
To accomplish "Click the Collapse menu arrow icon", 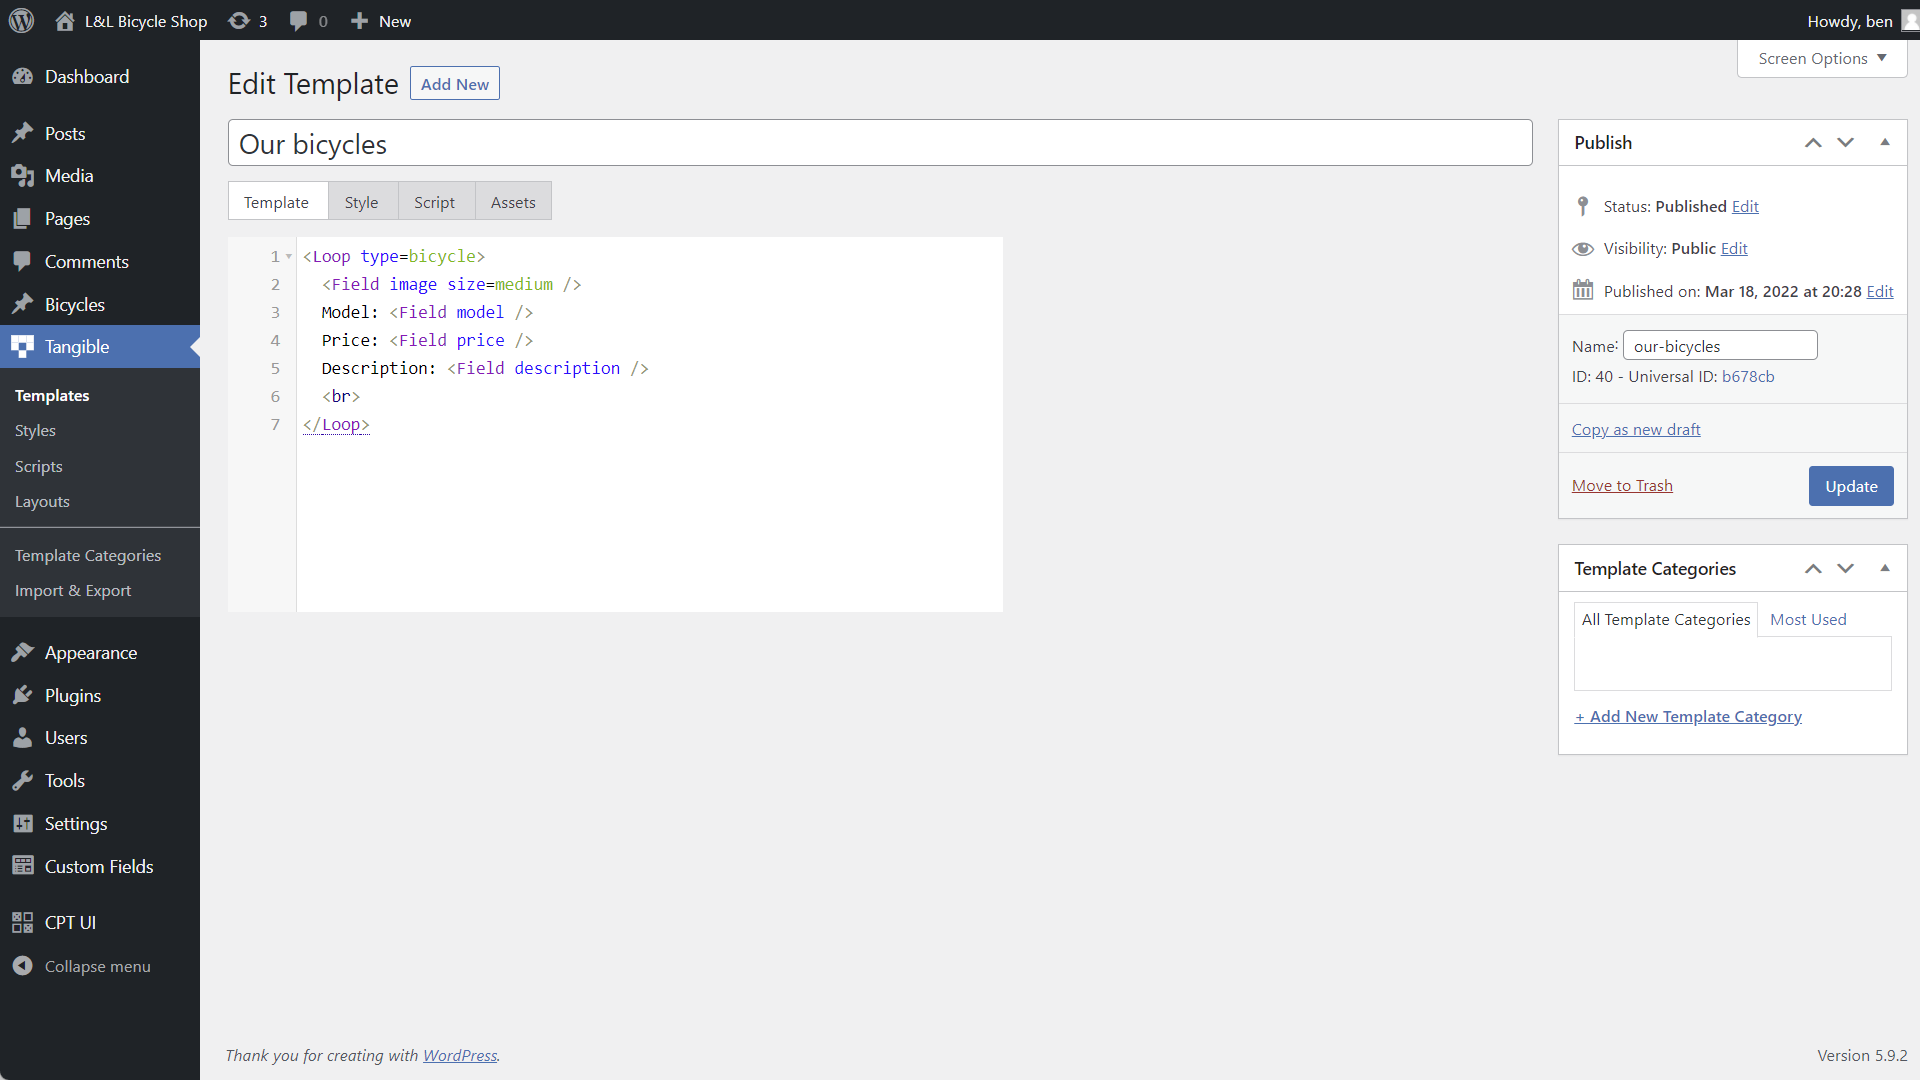I will coord(22,966).
